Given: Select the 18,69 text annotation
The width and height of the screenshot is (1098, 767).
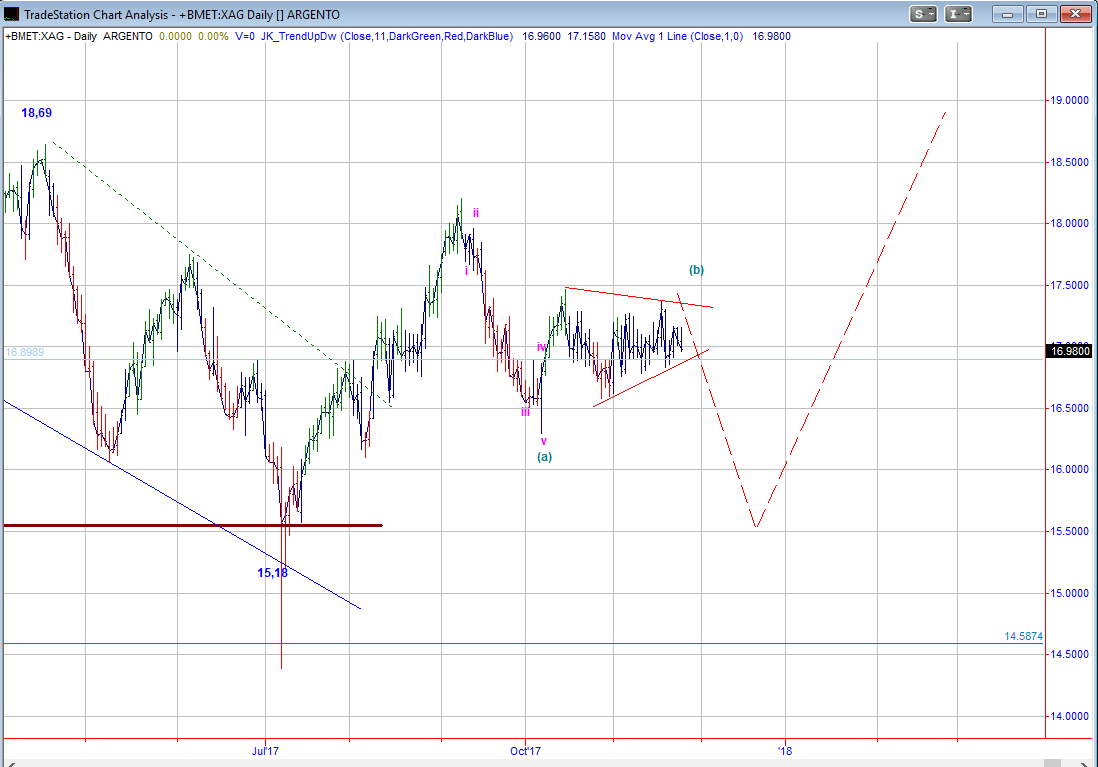Looking at the screenshot, I should coord(36,113).
